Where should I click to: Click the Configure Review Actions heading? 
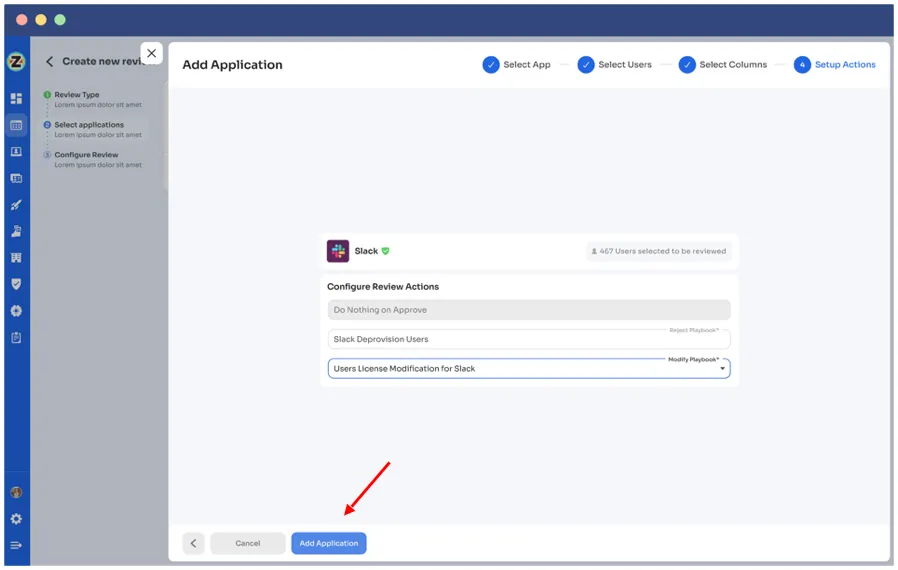(x=383, y=287)
